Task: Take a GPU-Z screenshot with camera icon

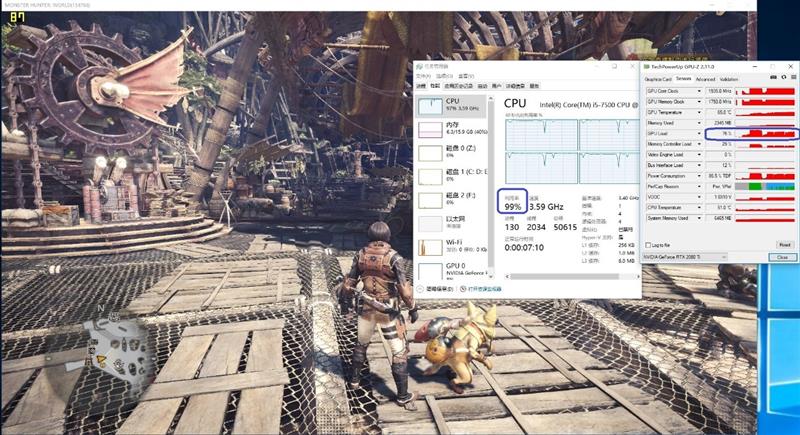Action: (x=773, y=77)
